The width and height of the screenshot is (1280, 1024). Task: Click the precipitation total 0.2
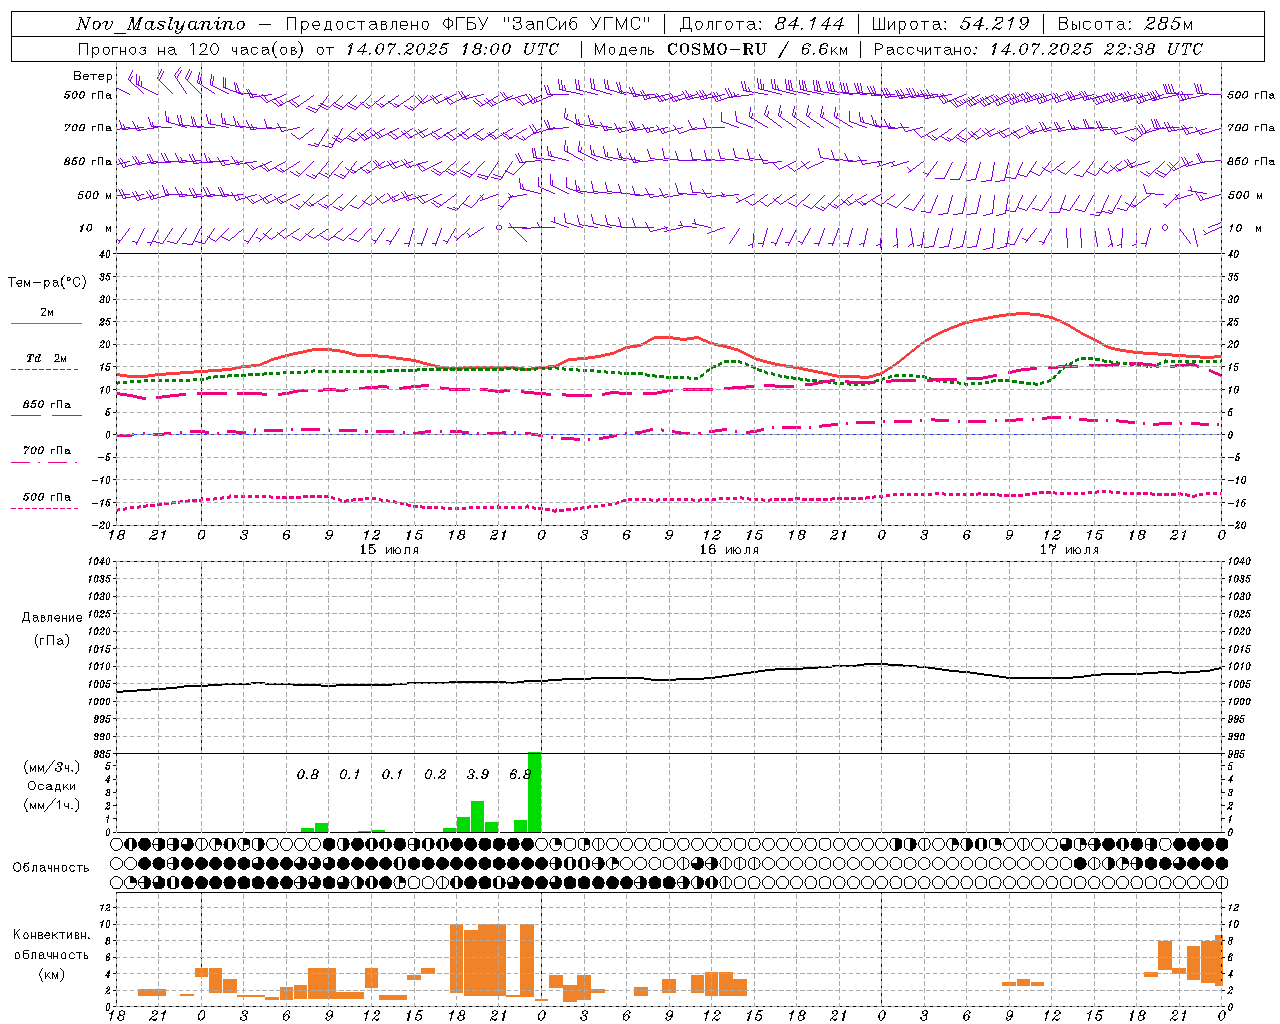pyautogui.click(x=435, y=775)
